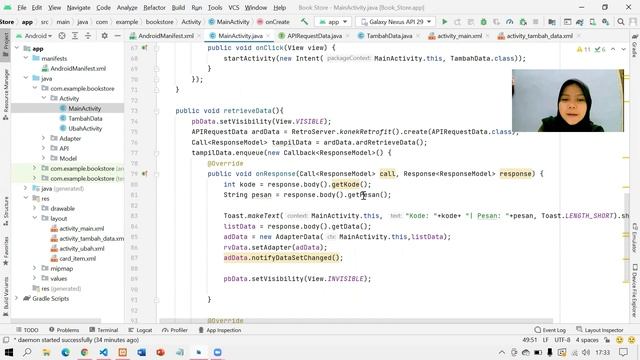Click the warnings indicator in editor corner

click(583, 49)
